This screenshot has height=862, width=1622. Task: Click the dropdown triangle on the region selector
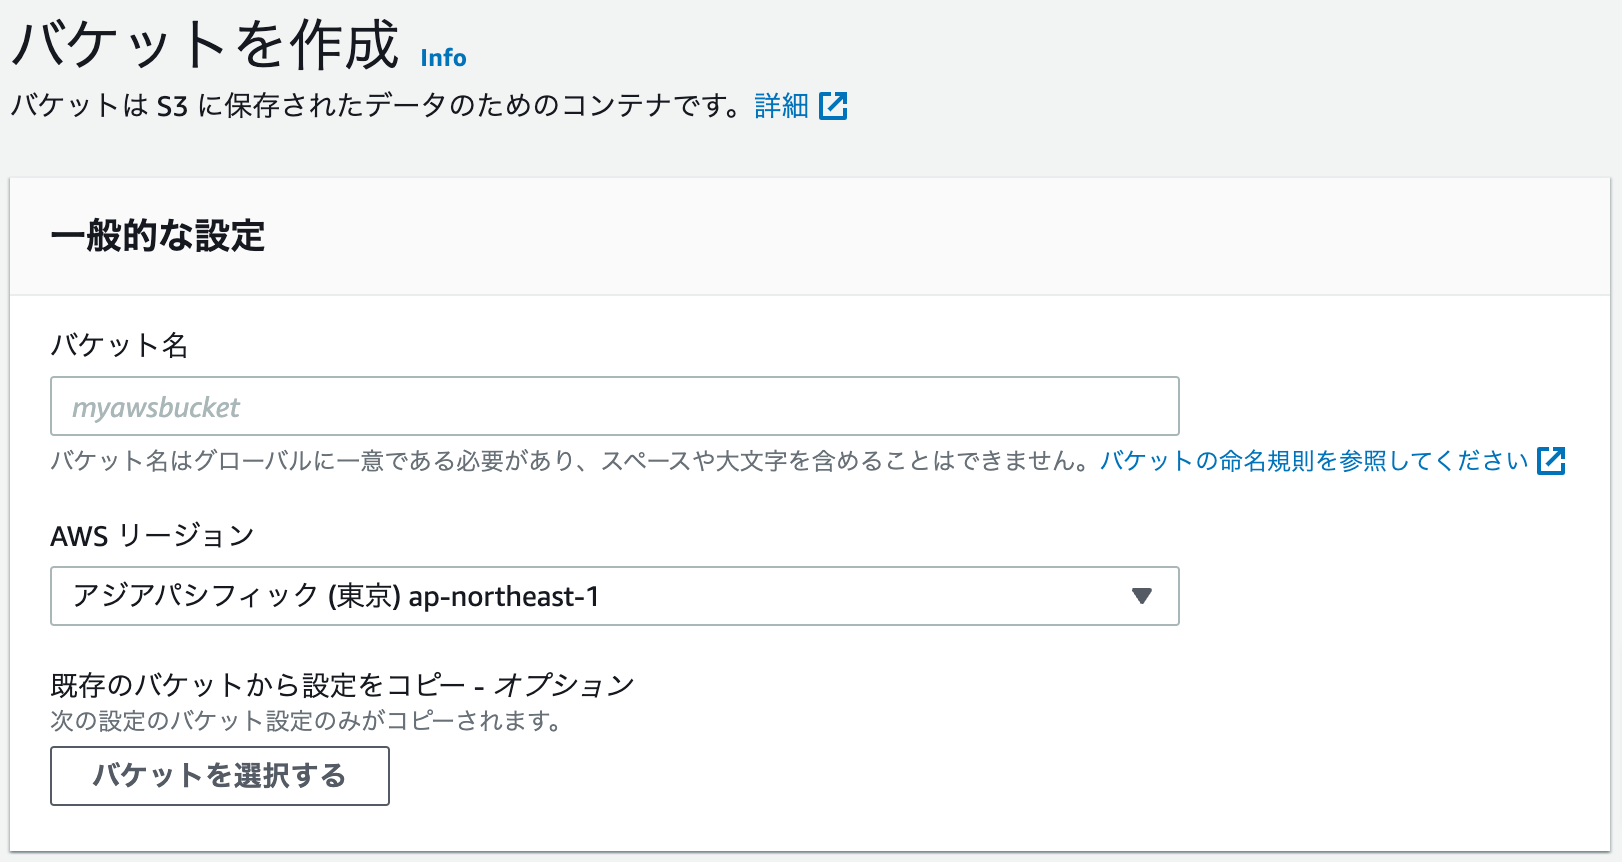point(1142,597)
